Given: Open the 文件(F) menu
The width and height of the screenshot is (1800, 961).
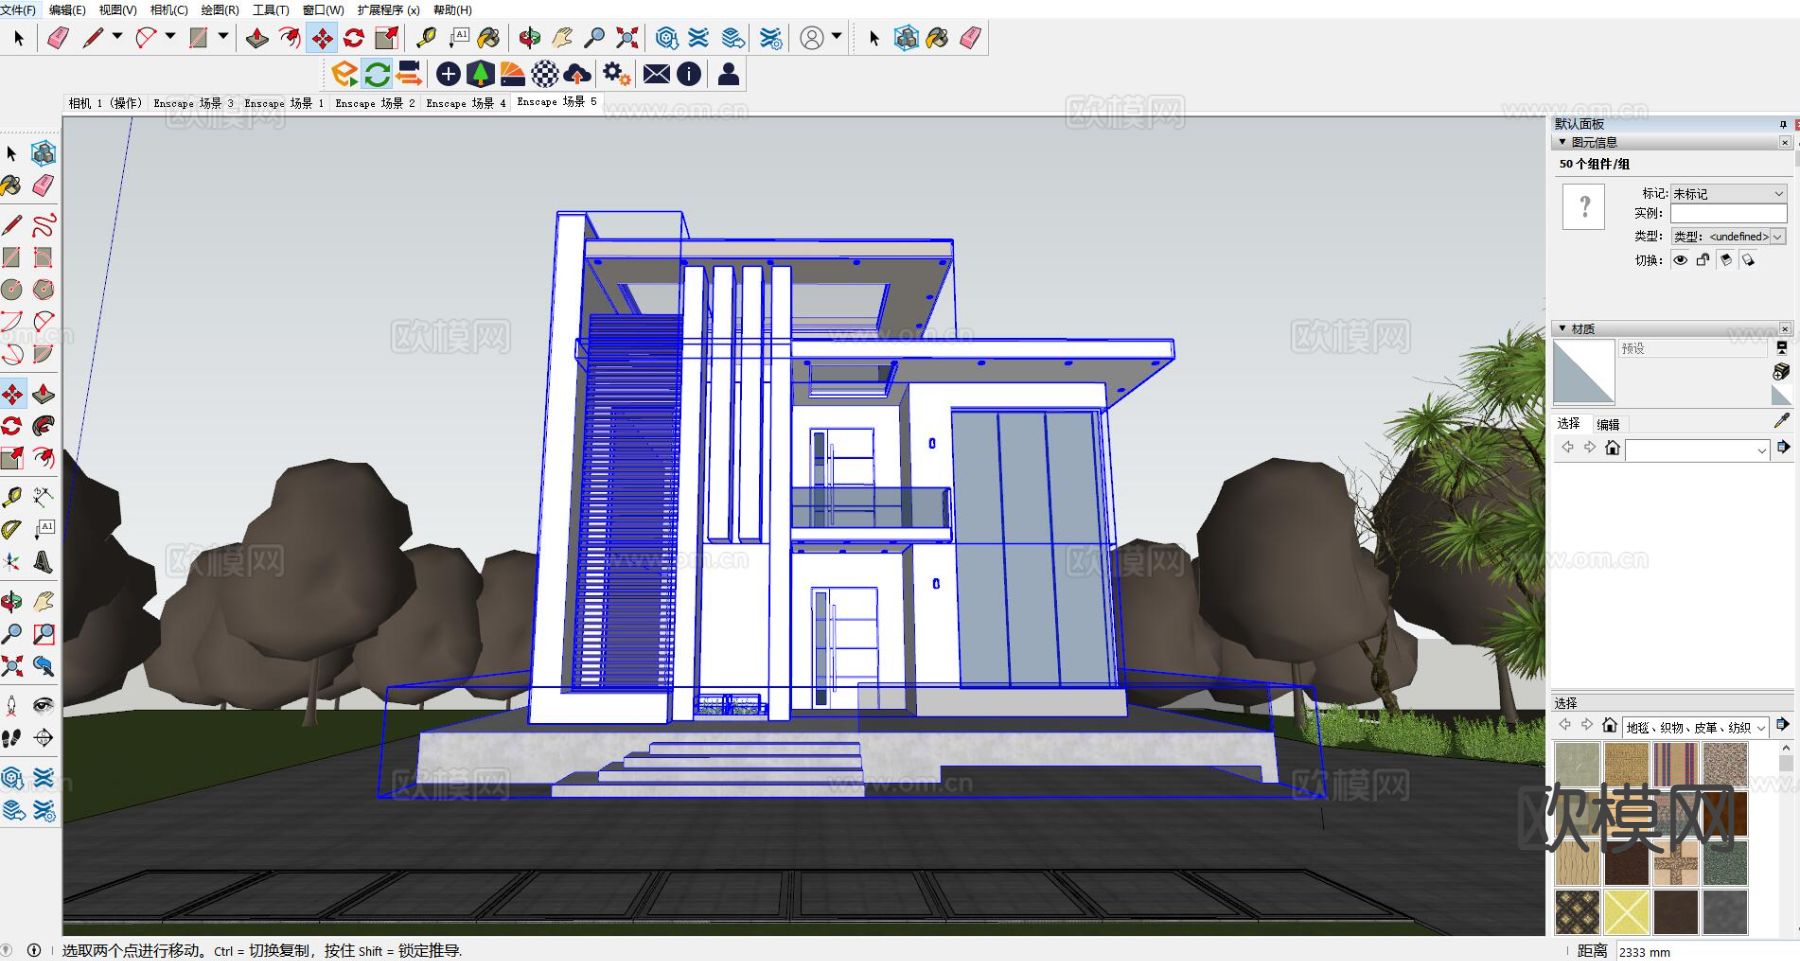Looking at the screenshot, I should [x=18, y=9].
